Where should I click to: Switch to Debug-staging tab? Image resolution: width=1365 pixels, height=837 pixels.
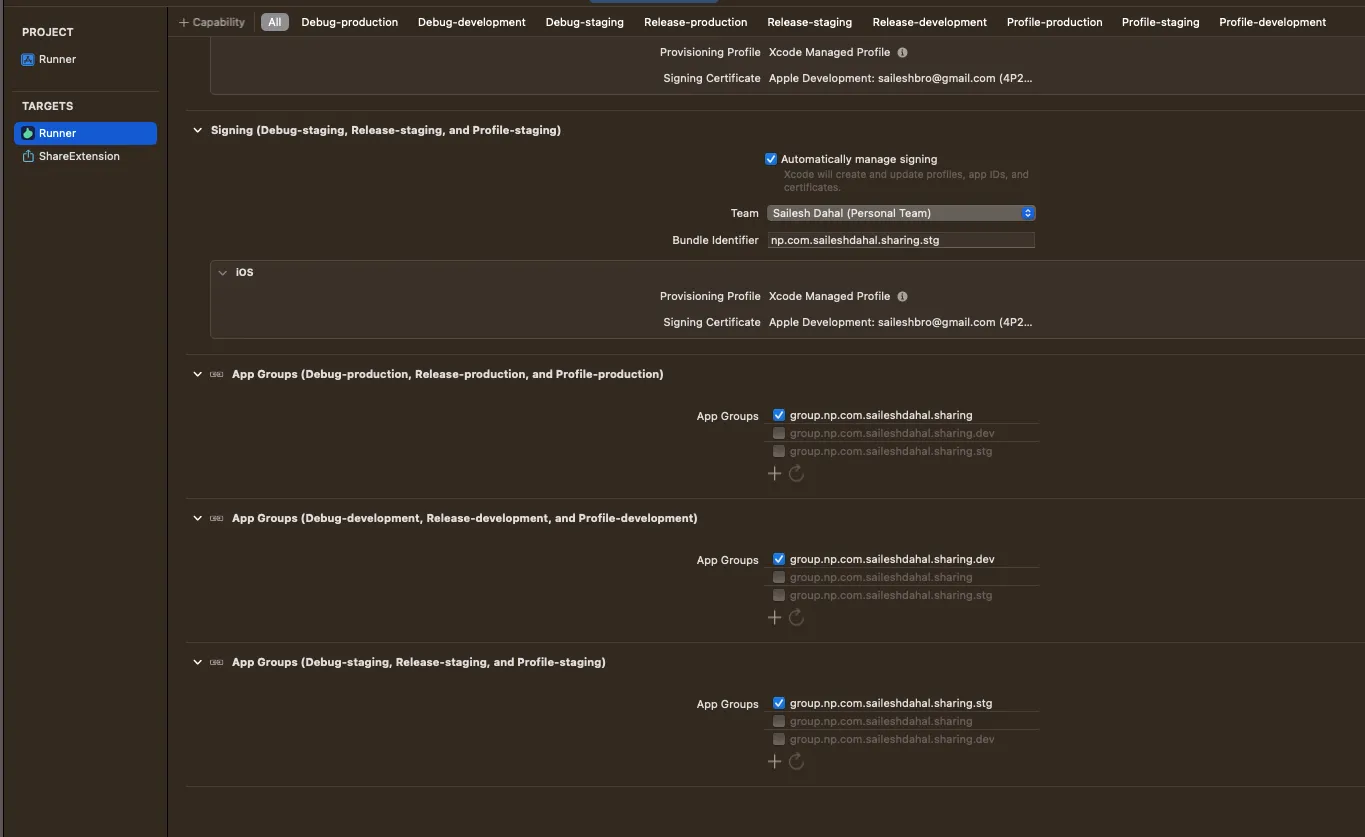(585, 22)
